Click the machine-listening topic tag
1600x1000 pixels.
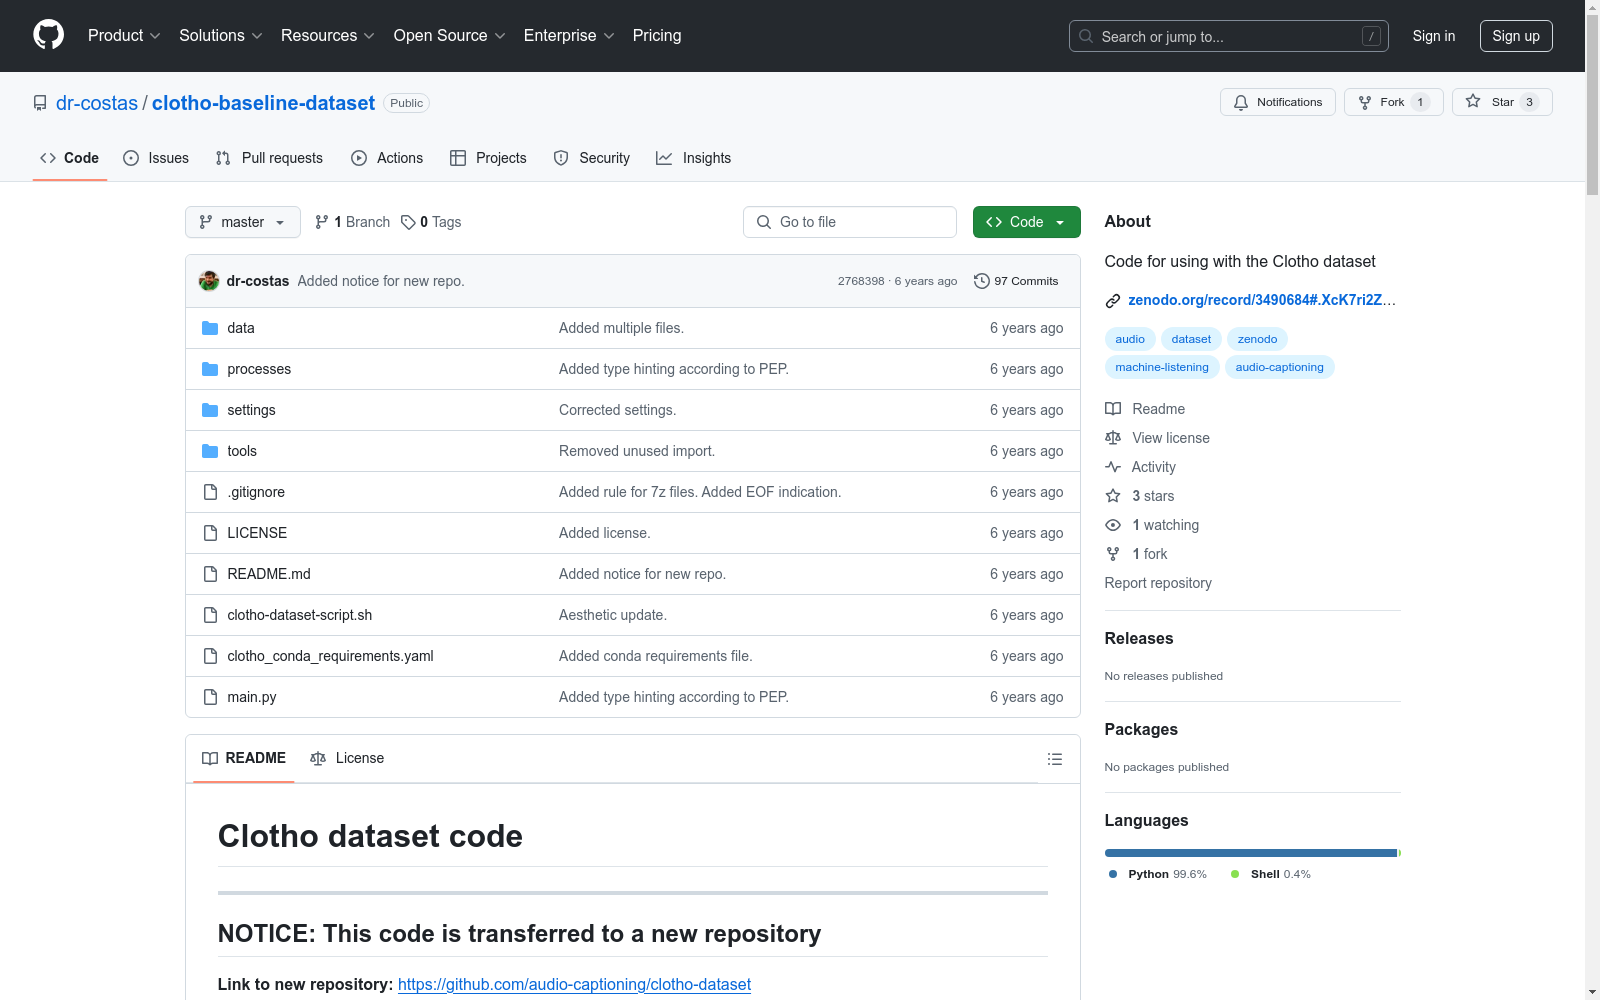coord(1162,367)
